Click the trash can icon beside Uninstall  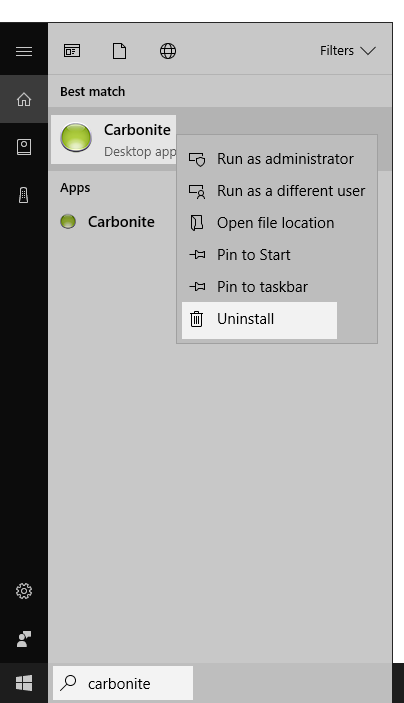pos(196,319)
